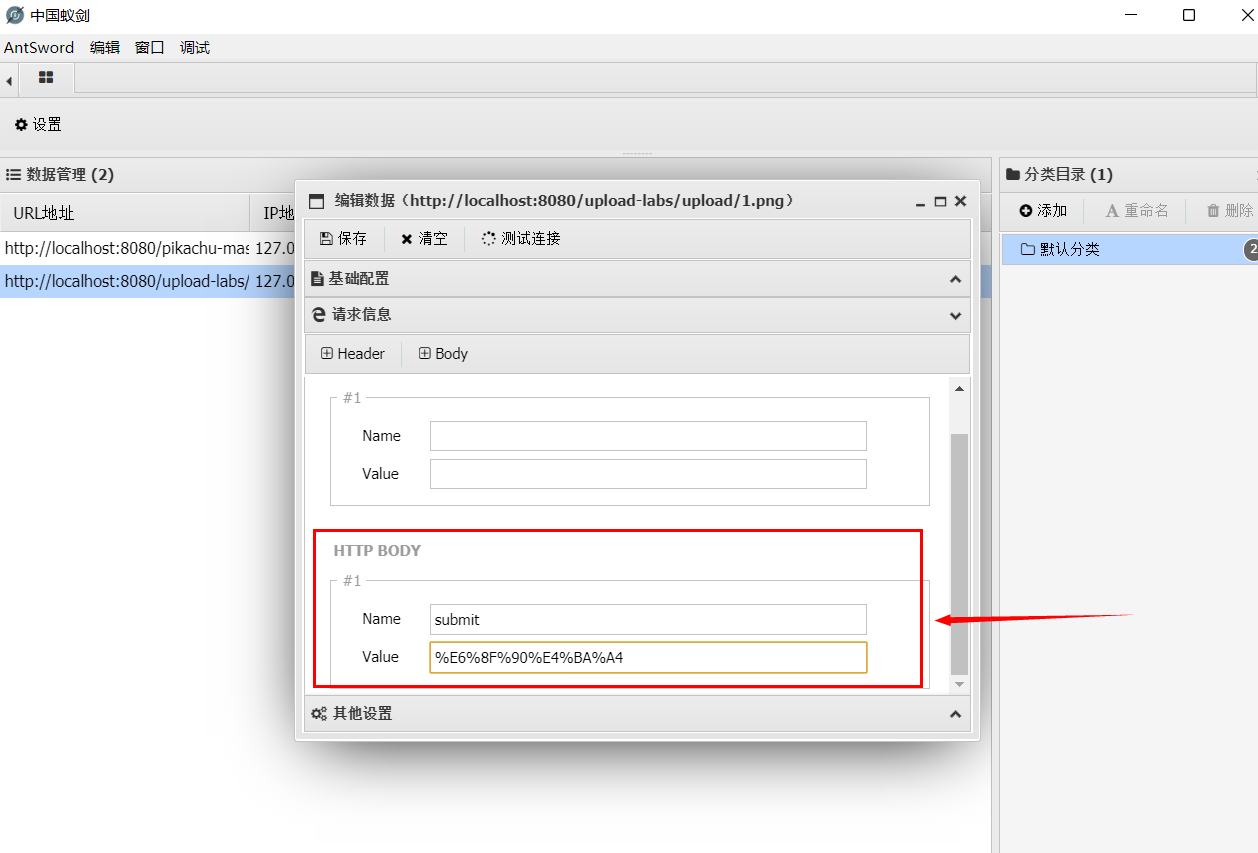Minimize the 中国蚁剑 window
The image size is (1258, 853).
pos(1130,15)
